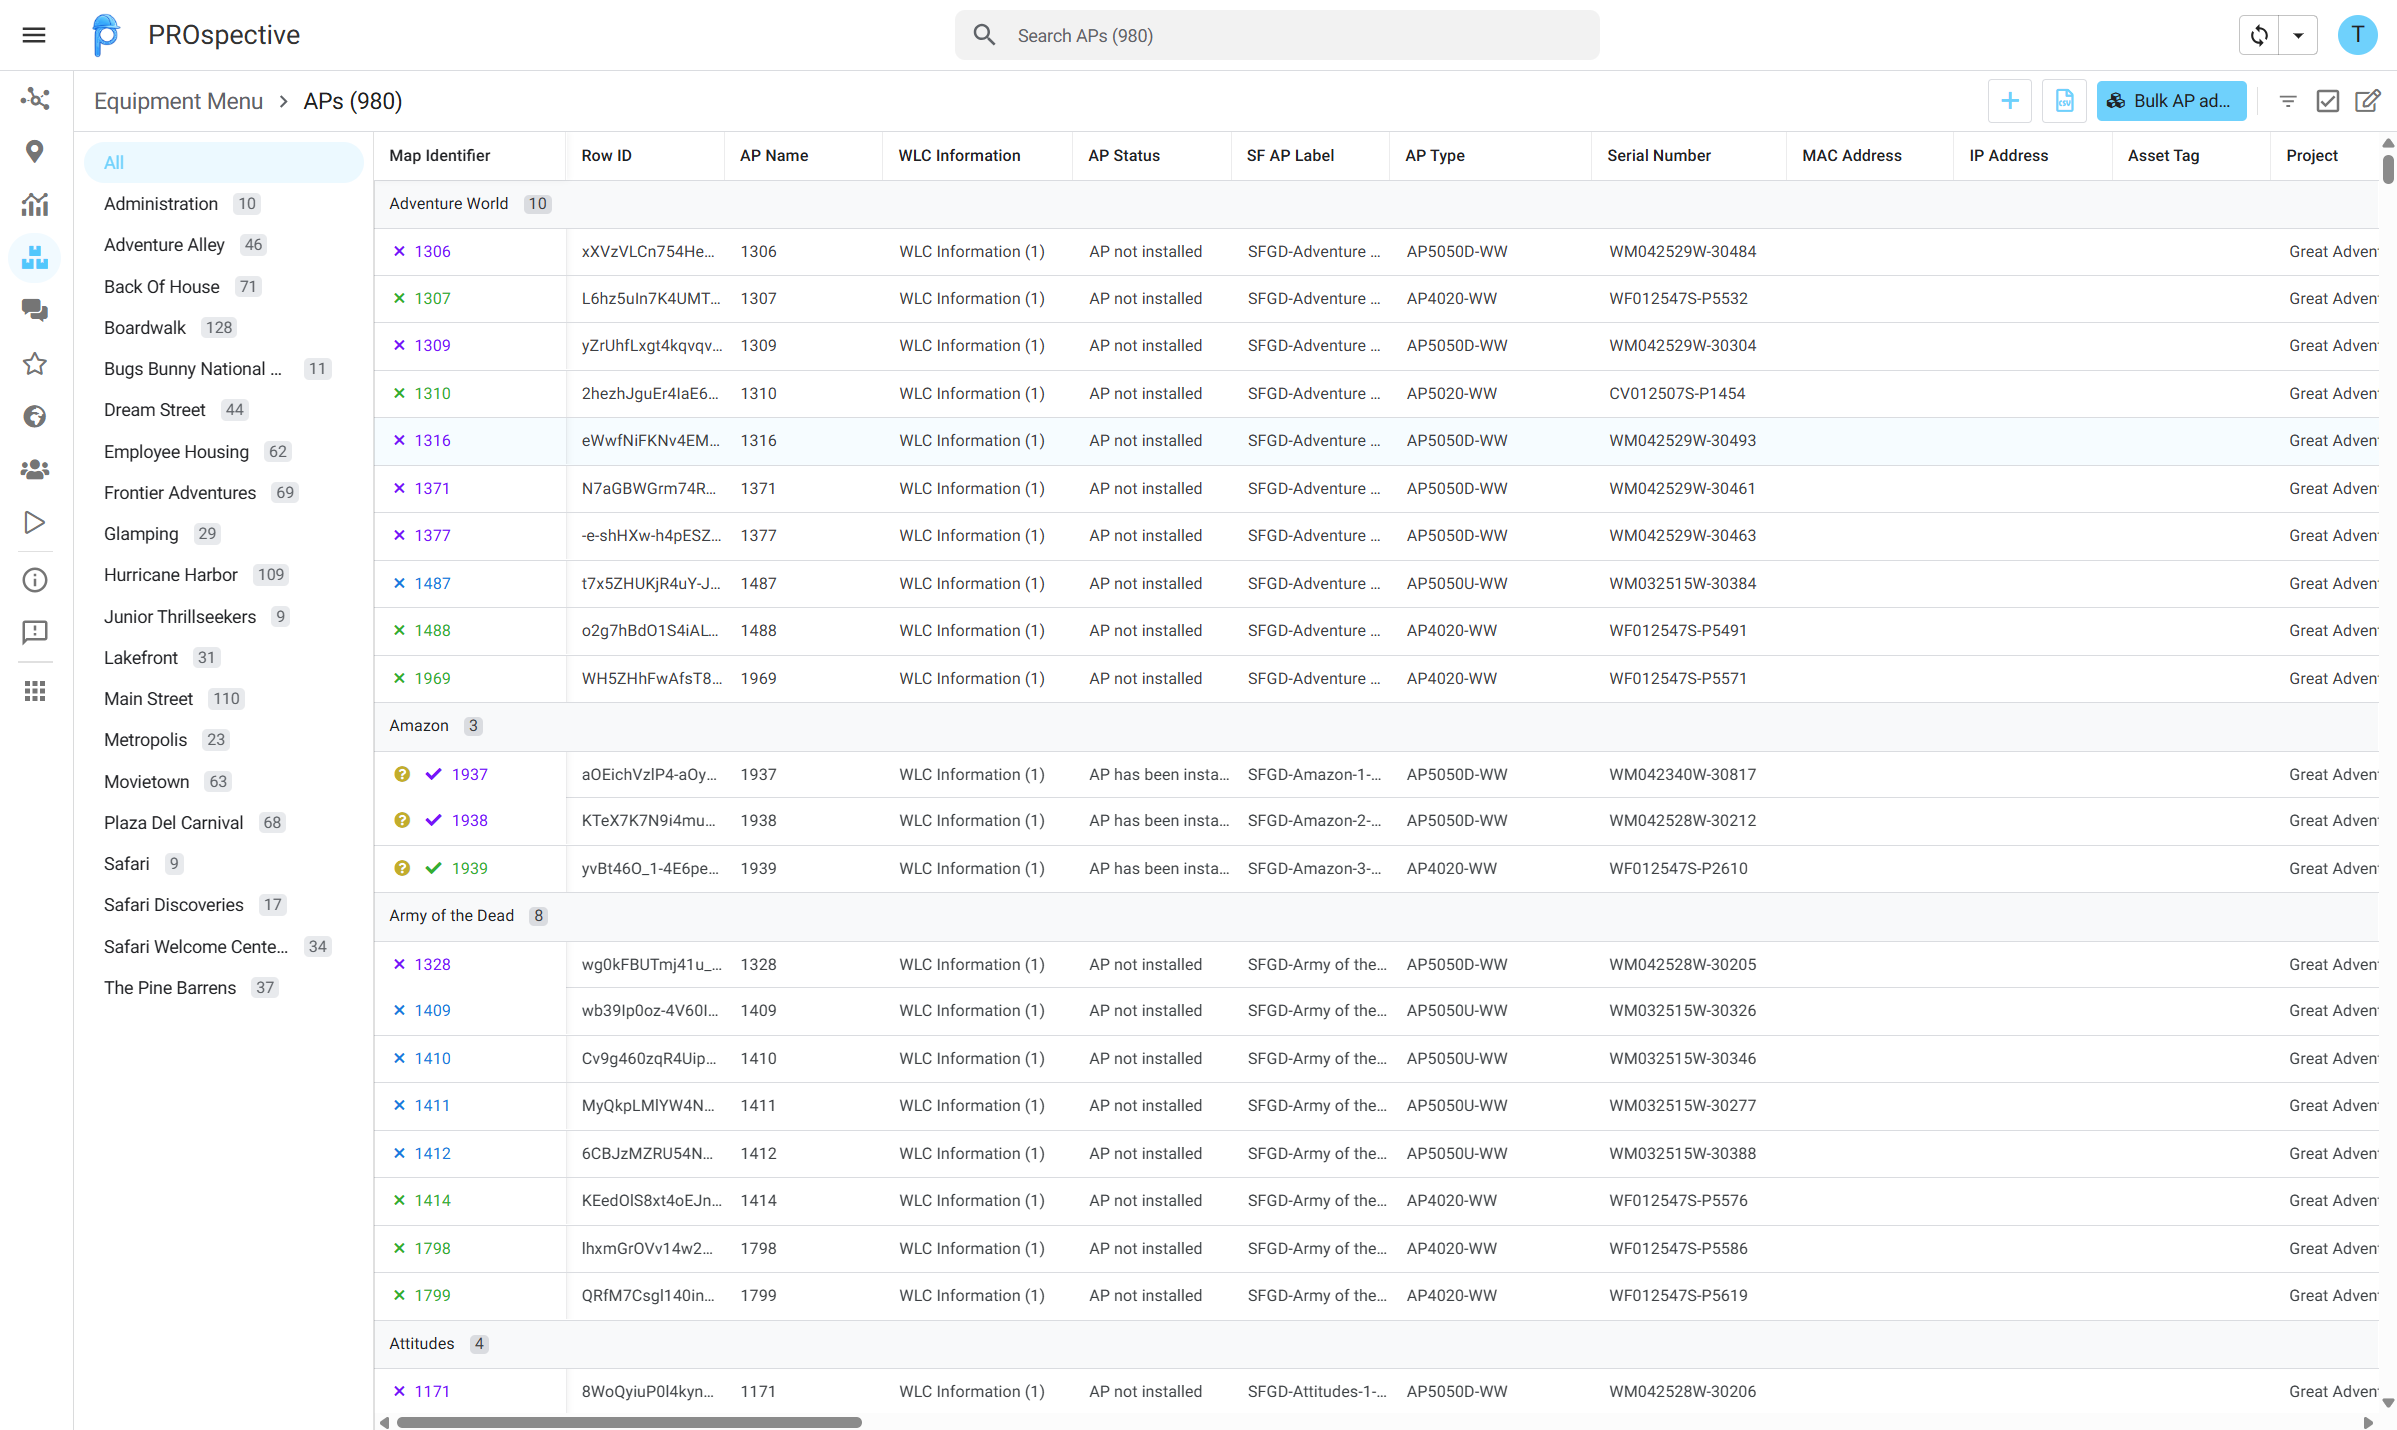2397x1430 pixels.
Task: Open the filter list icon
Action: point(2287,101)
